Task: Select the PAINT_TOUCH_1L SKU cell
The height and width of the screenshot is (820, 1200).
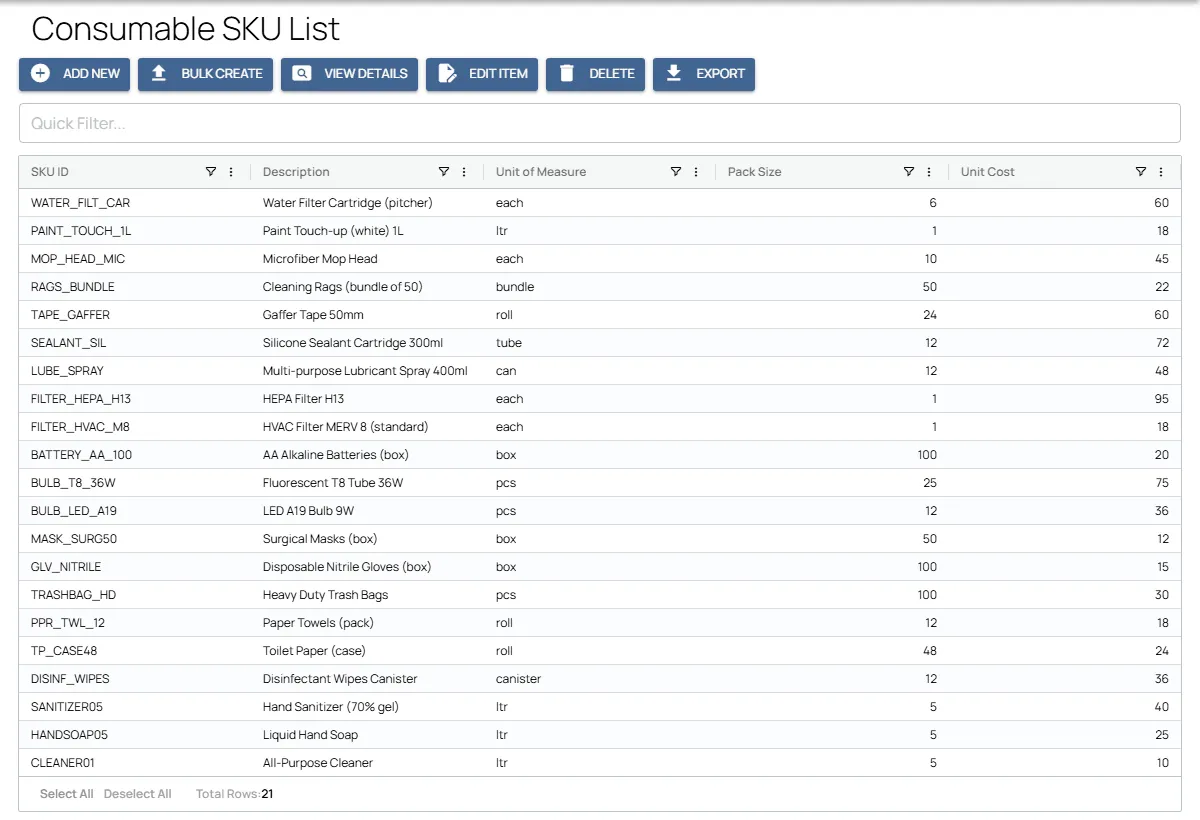Action: 135,231
